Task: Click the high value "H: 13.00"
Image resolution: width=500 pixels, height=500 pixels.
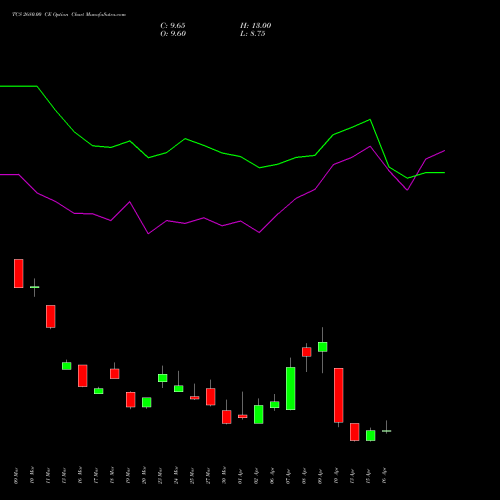Action: (x=255, y=26)
